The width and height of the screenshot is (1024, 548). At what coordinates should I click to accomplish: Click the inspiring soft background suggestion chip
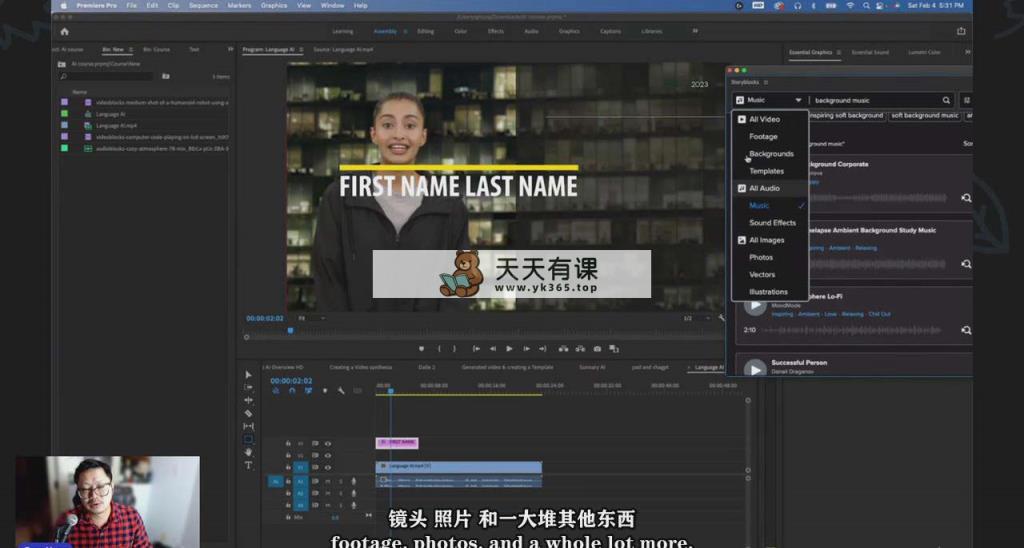(x=846, y=116)
